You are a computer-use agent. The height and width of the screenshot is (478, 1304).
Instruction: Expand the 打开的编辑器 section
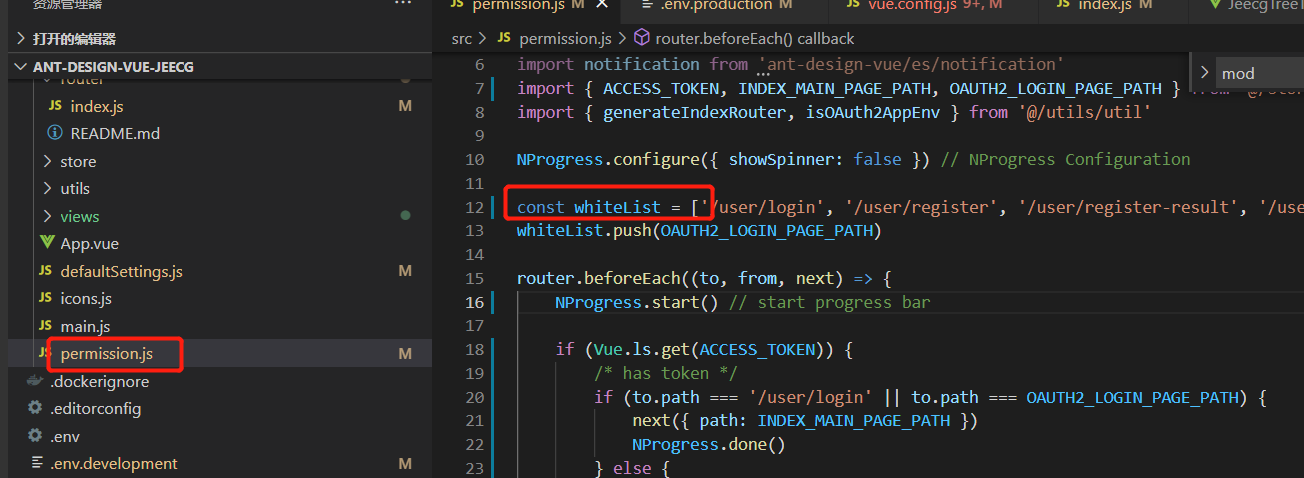click(x=22, y=39)
